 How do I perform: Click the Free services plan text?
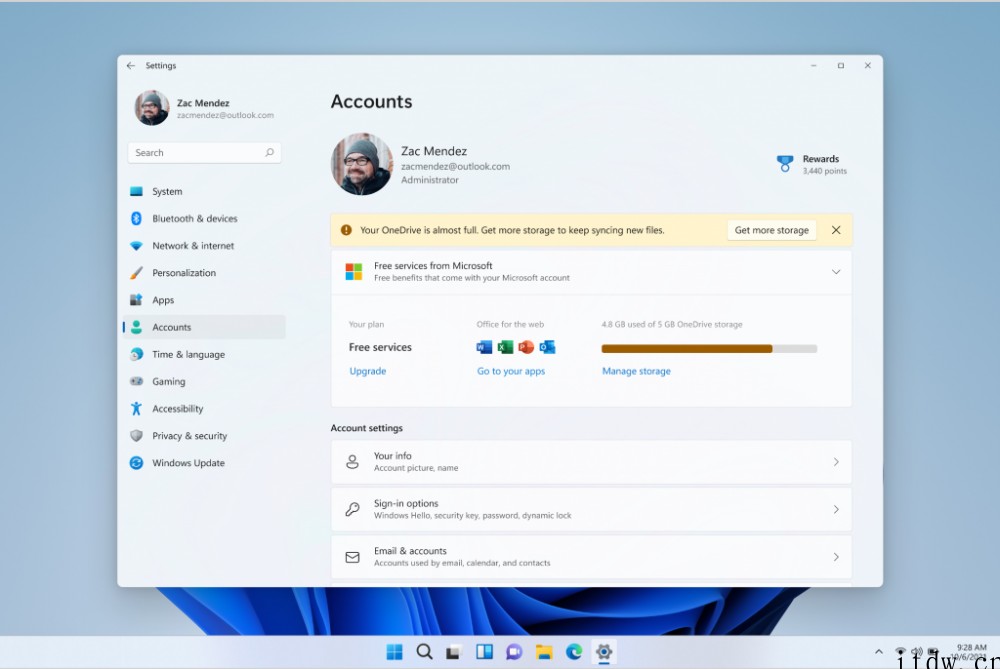[380, 347]
